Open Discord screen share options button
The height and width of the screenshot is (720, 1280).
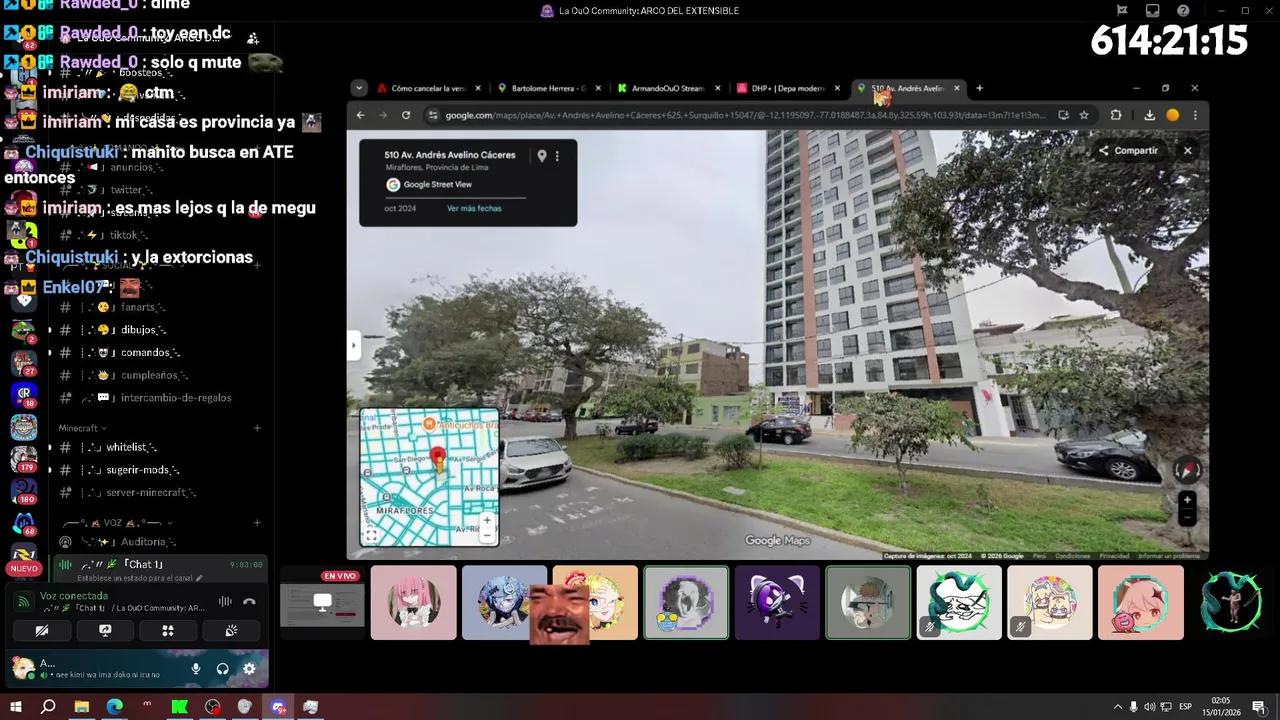click(105, 631)
